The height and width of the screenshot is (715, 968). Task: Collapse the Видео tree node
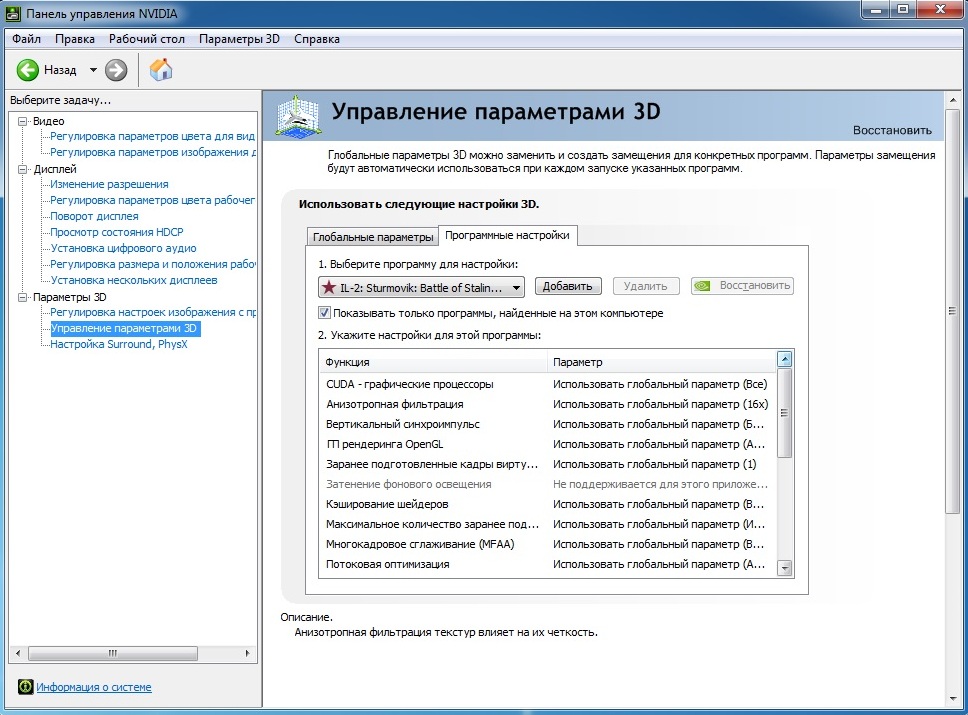pyautogui.click(x=24, y=121)
